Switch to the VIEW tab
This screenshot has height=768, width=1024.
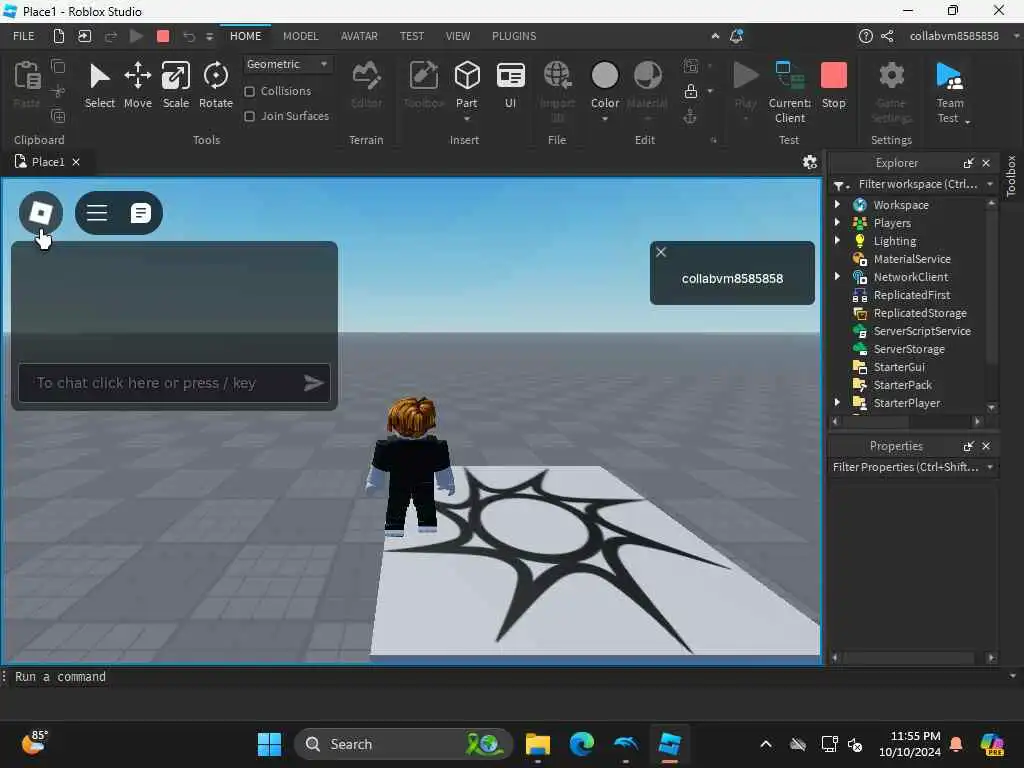458,37
